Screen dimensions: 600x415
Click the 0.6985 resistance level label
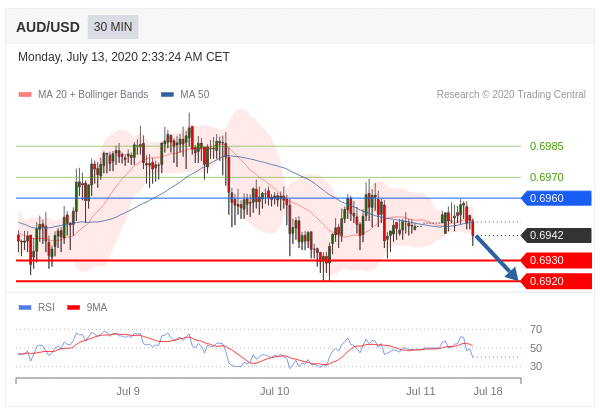point(546,146)
